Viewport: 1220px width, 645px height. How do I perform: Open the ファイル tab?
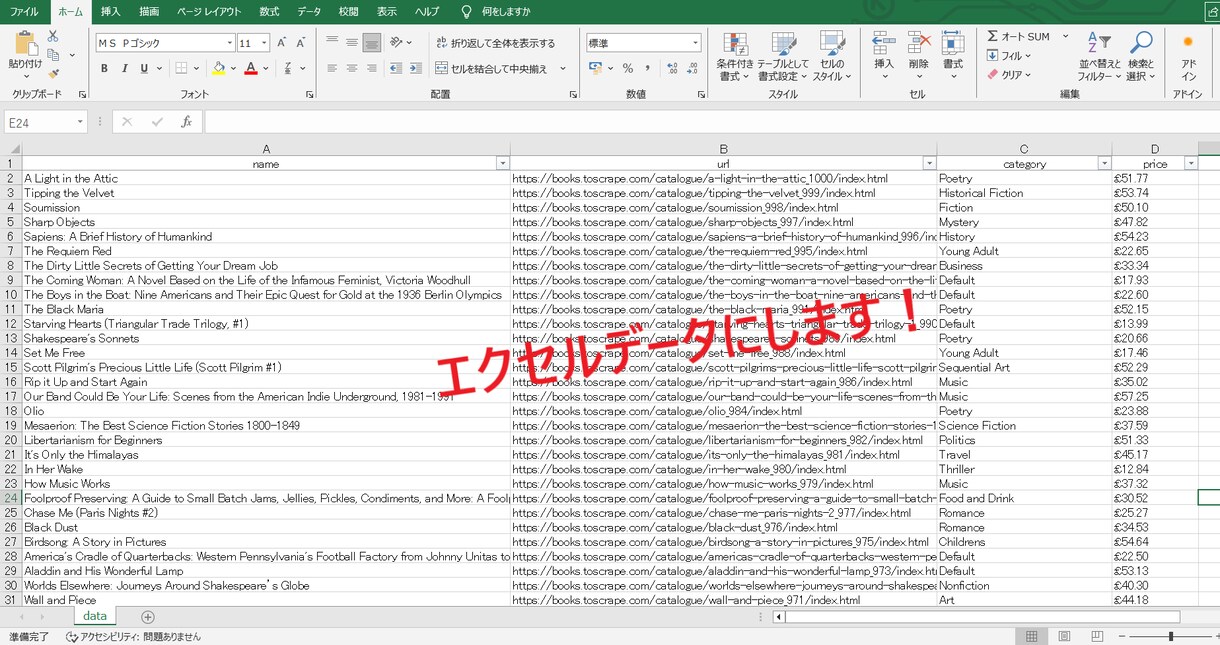click(24, 12)
